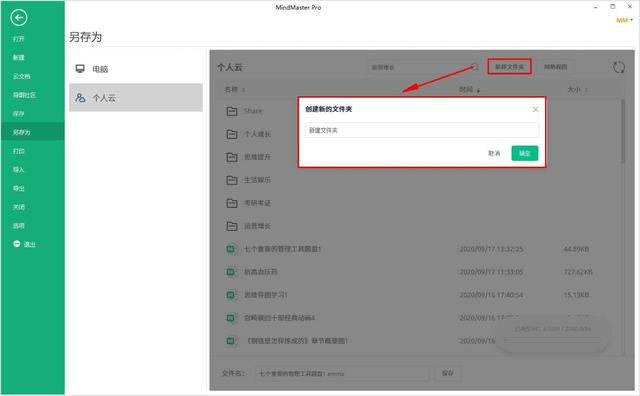Click timestamp 2020/09/16 17:40:54
Image resolution: width=640 pixels, height=396 pixels.
point(491,295)
